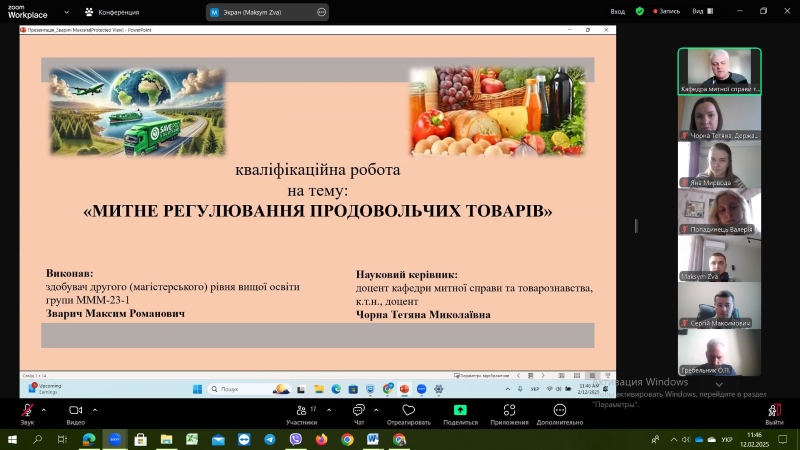Viewport: 800px width, 450px height.
Task: Open Mail app from host taskbar
Action: (218, 439)
